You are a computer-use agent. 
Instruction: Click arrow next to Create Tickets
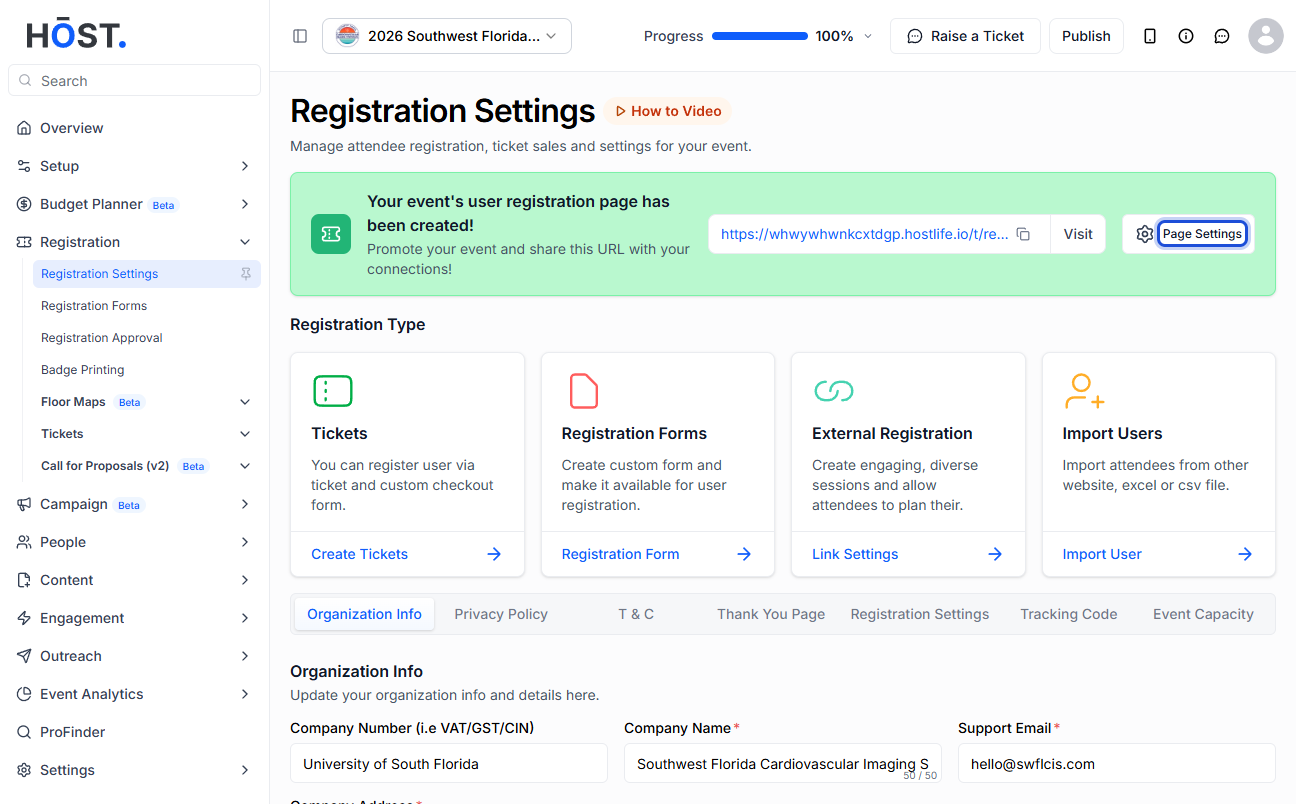tap(494, 554)
